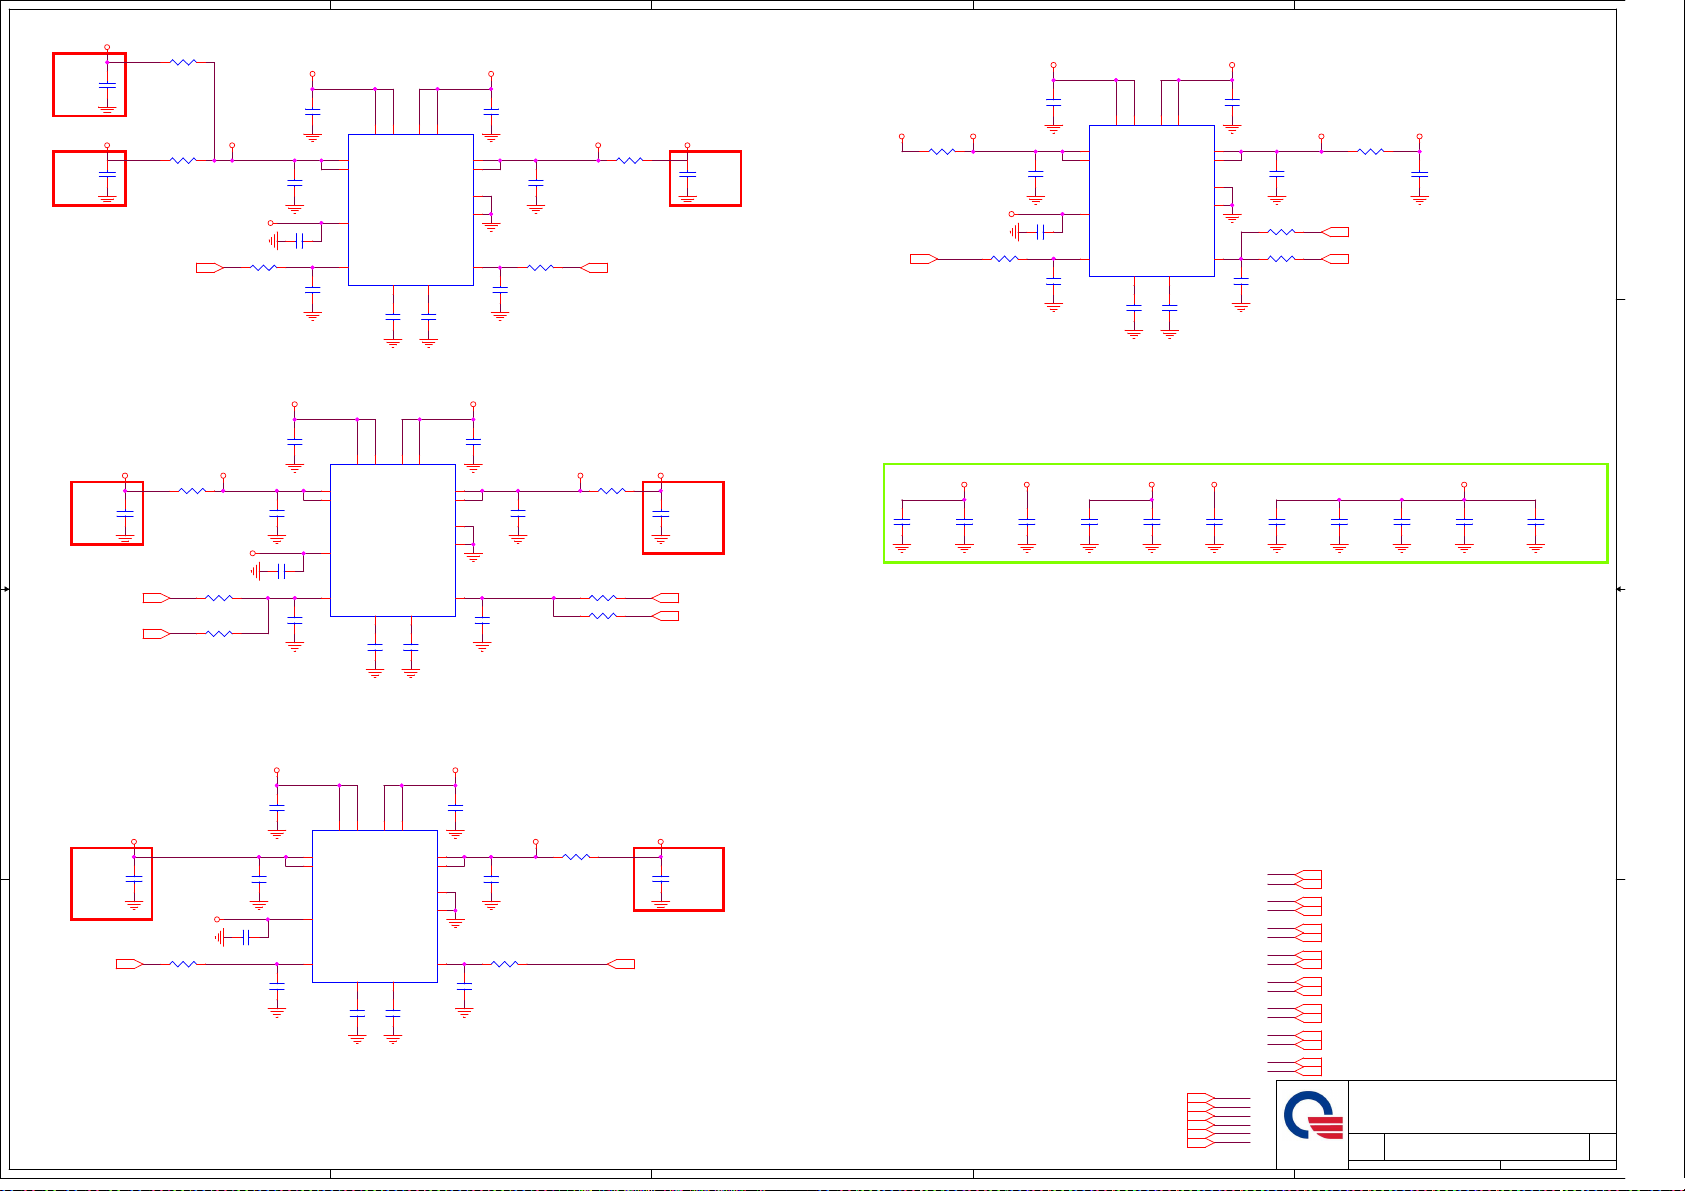The height and width of the screenshot is (1191, 1685).
Task: Select the IC rectangle in the upper-right circuit
Action: point(1151,201)
